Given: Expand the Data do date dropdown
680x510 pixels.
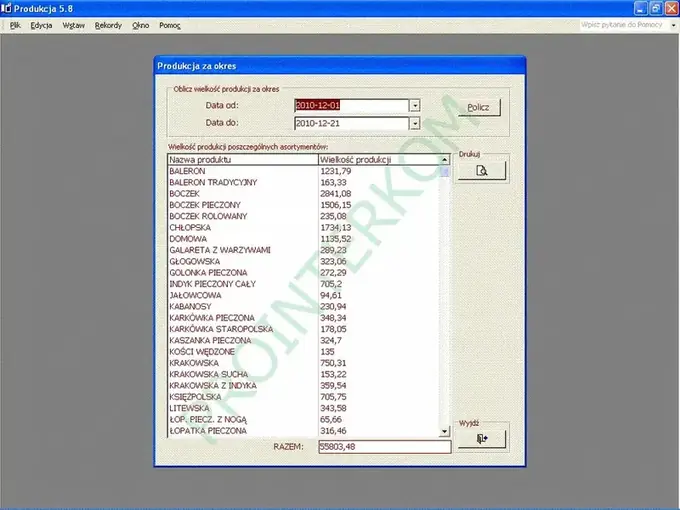Looking at the screenshot, I should tap(415, 124).
